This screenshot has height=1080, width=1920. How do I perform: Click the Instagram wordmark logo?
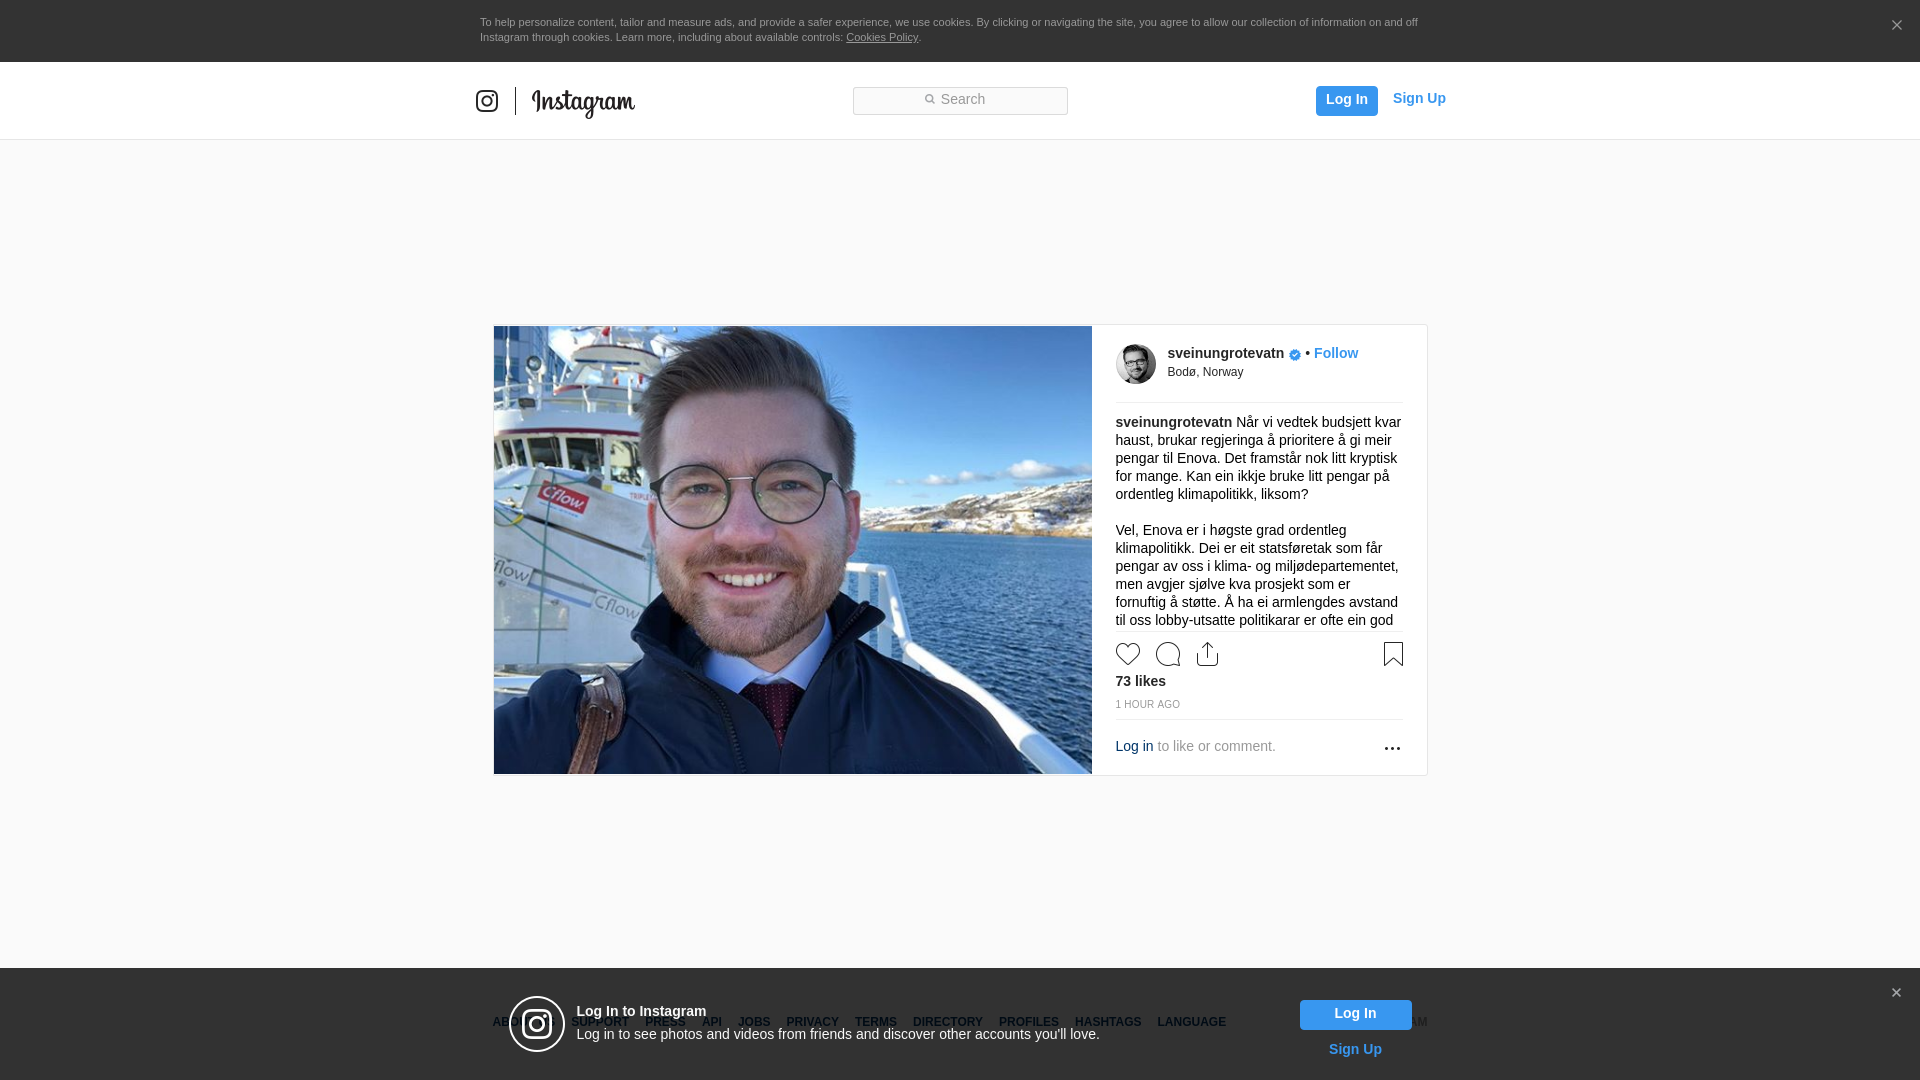tap(583, 103)
